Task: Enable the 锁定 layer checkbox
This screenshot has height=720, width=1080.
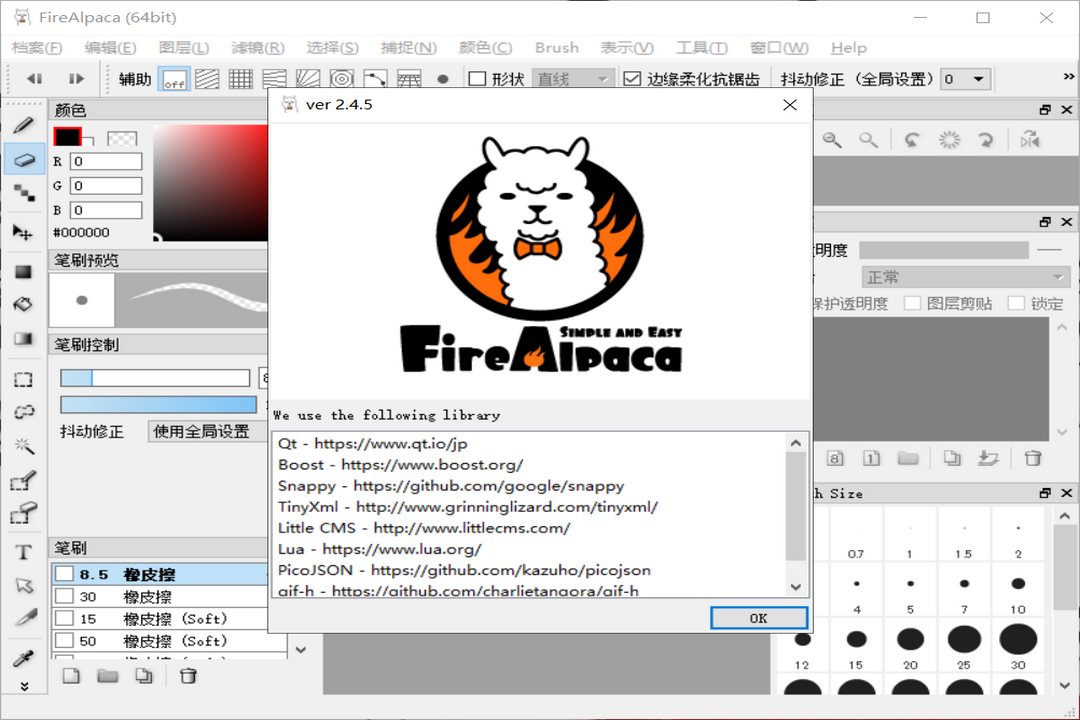Action: click(x=1017, y=303)
